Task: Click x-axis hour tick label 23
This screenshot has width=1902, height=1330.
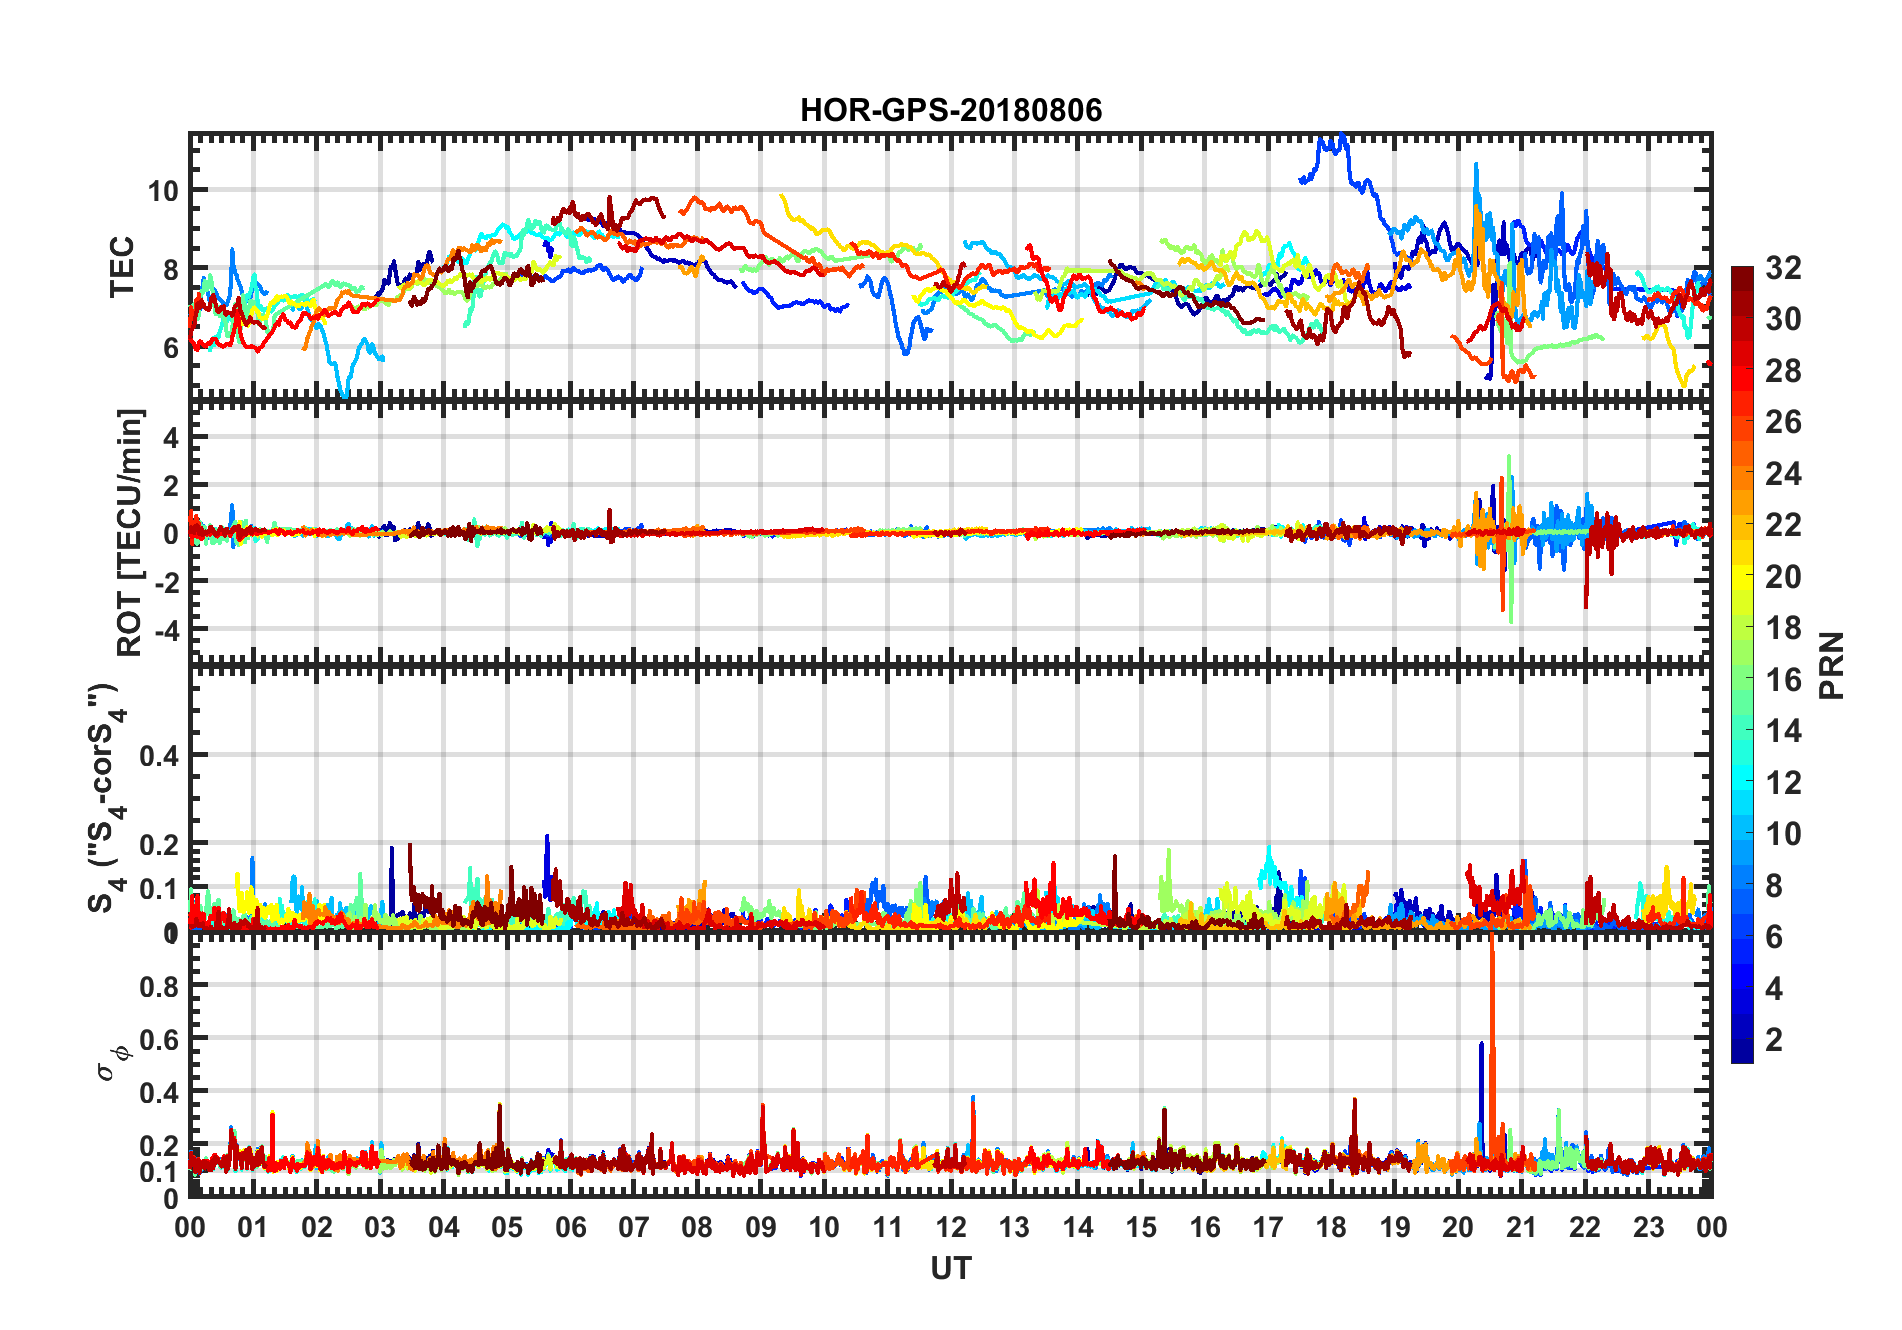Action: click(x=1649, y=1227)
